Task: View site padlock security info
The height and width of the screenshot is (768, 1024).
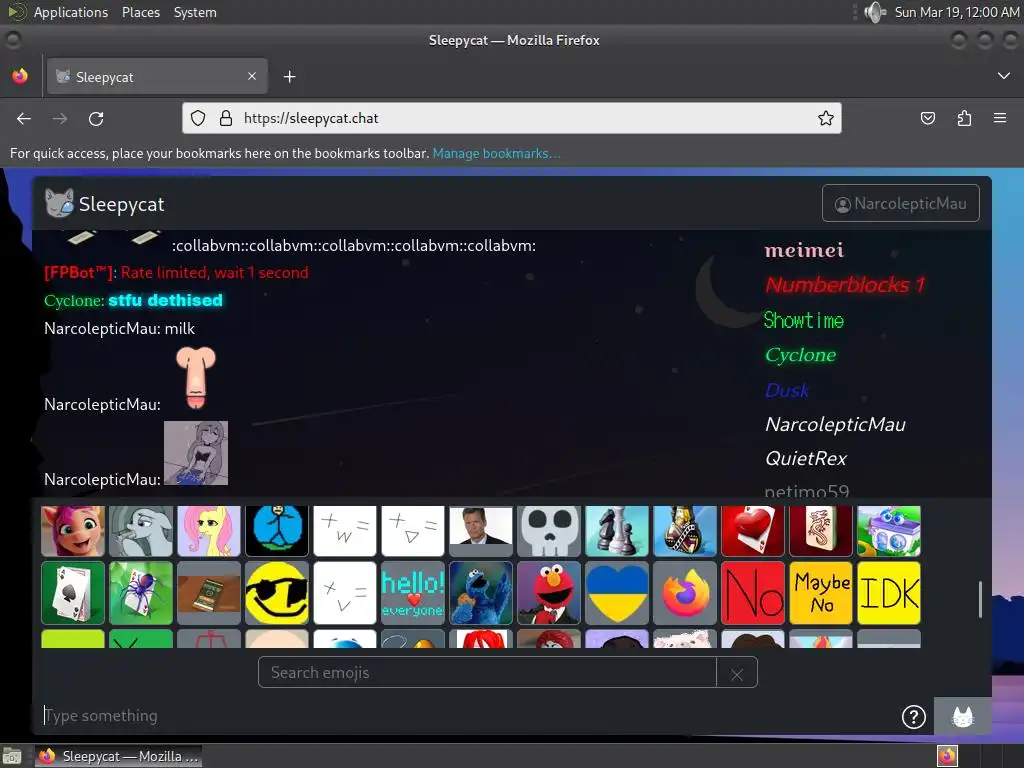Action: click(x=225, y=118)
